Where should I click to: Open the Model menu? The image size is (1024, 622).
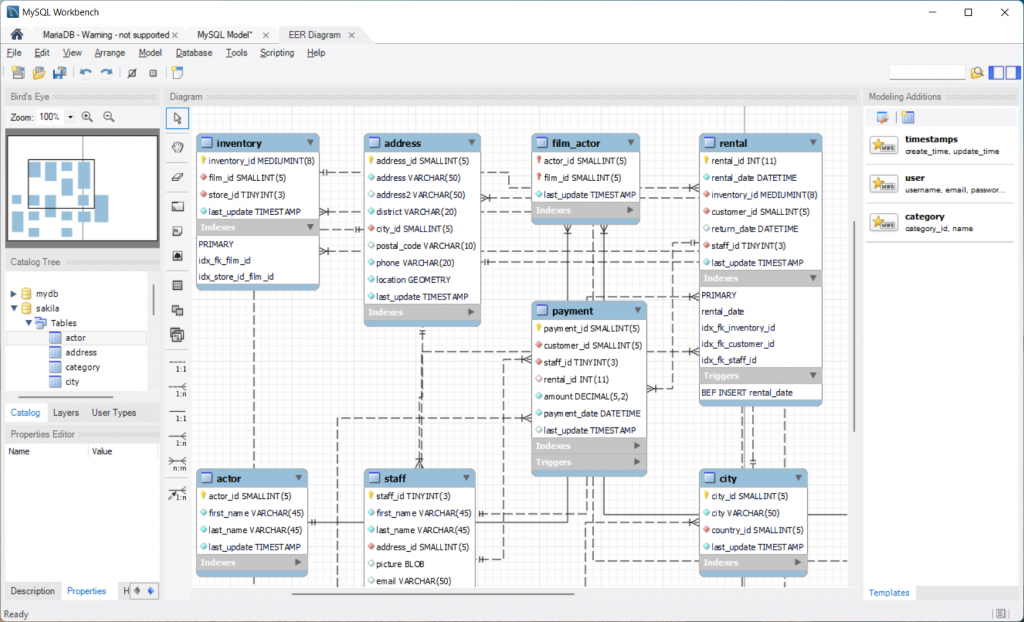pos(150,53)
